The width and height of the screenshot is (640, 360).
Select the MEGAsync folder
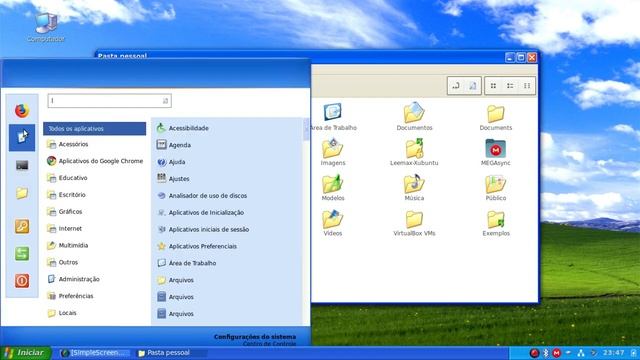click(x=496, y=152)
